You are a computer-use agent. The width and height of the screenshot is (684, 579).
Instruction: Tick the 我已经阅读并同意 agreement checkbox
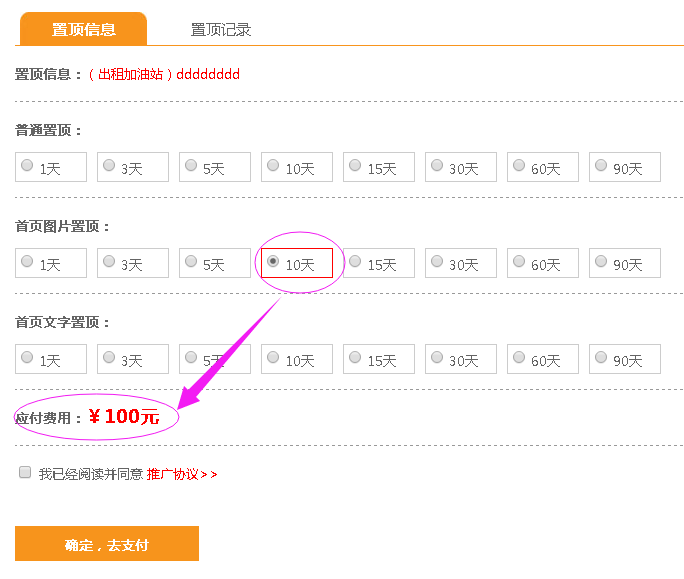tap(25, 473)
